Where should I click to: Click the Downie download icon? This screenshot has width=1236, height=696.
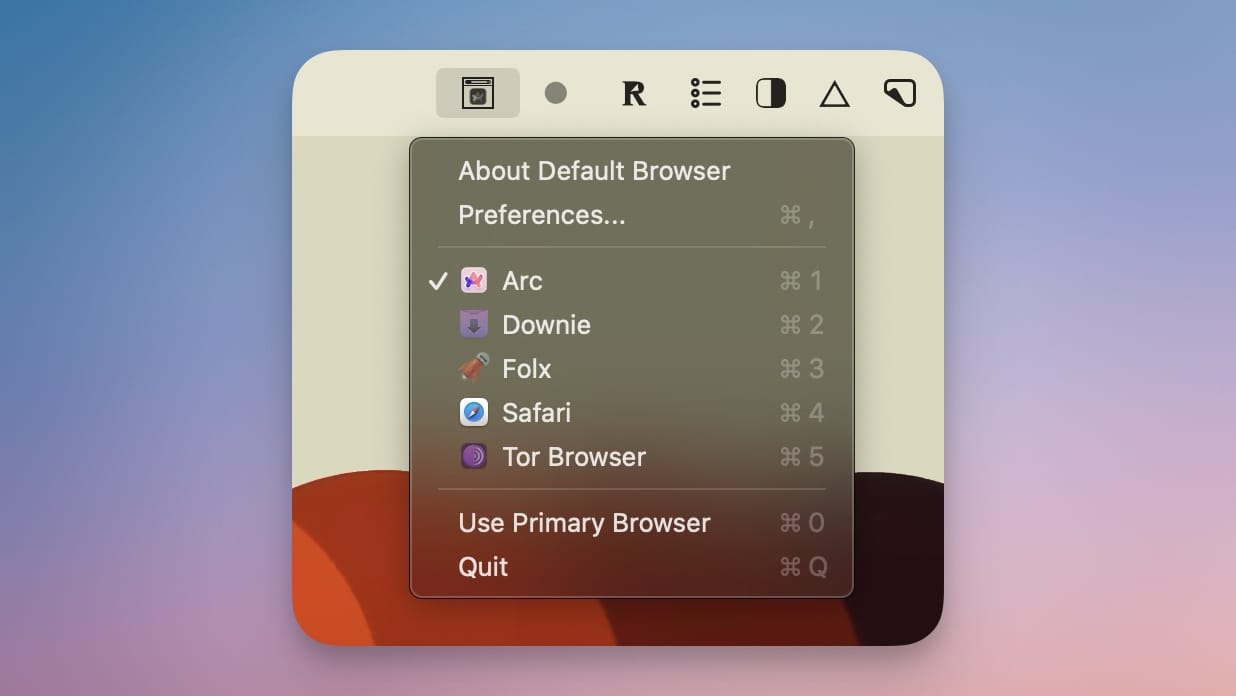point(473,324)
